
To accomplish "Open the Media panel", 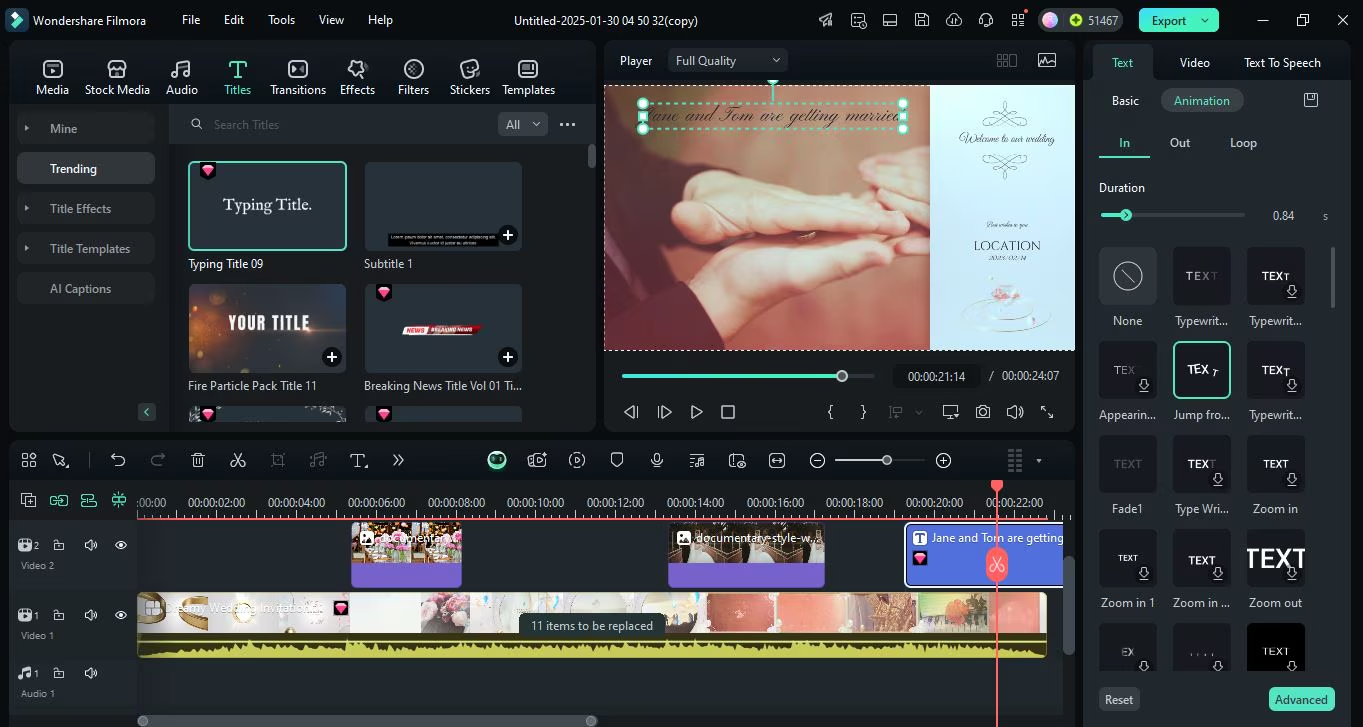I will (x=52, y=77).
